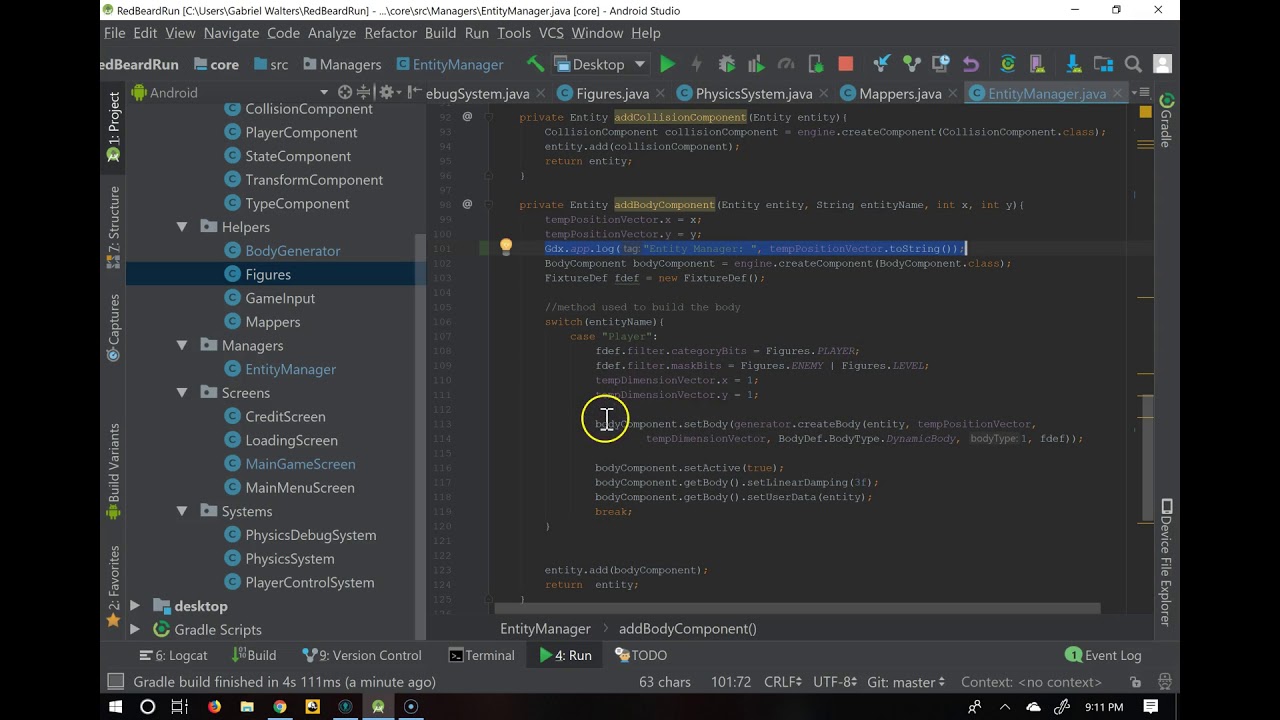
Task: Open the Project panel gear settings
Action: click(x=388, y=92)
